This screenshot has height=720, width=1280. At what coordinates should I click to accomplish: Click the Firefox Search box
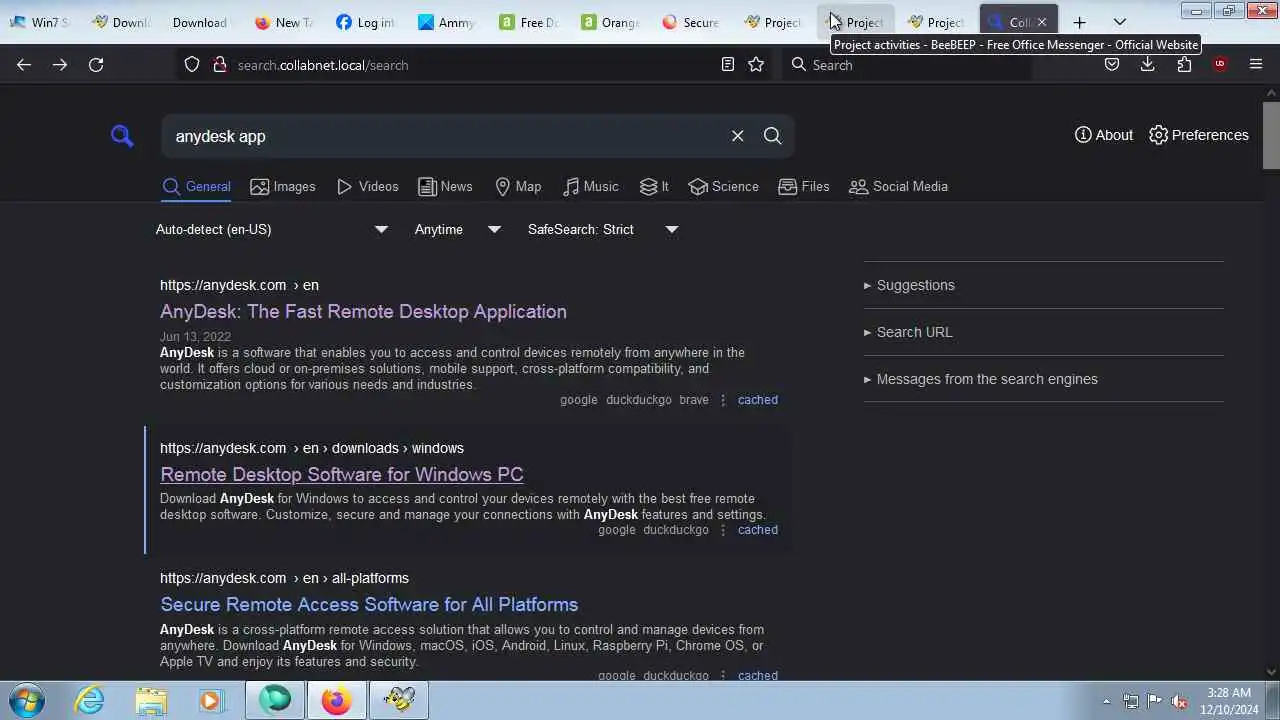(908, 64)
